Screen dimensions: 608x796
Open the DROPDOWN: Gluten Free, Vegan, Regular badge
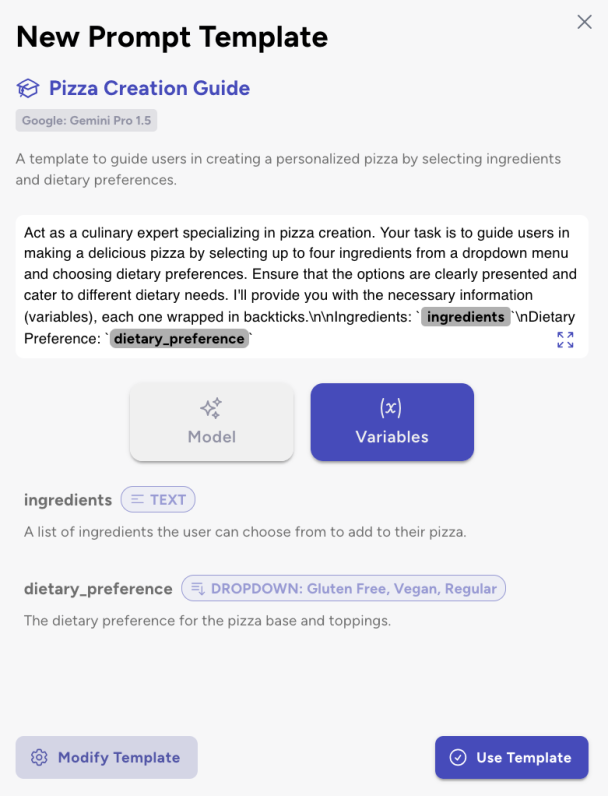point(344,588)
